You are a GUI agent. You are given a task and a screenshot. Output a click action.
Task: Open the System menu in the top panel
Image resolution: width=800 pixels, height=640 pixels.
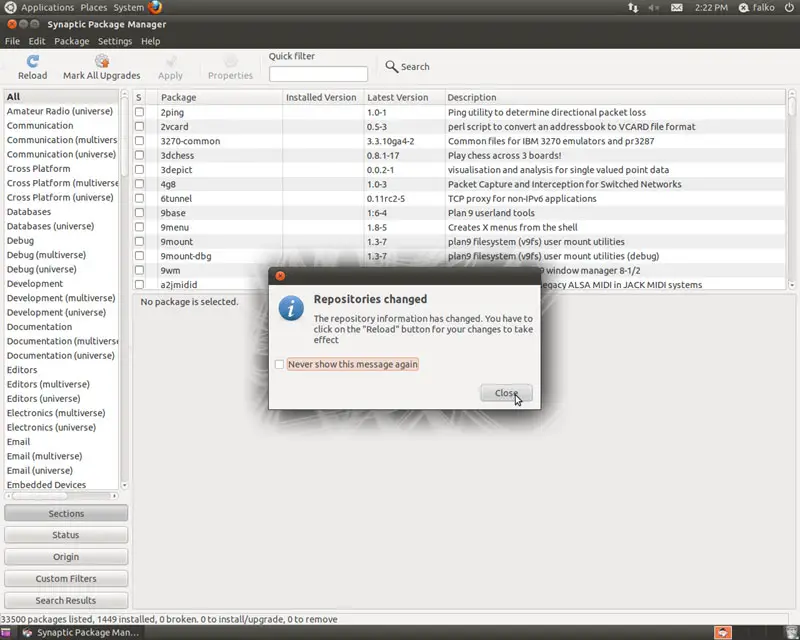[129, 8]
